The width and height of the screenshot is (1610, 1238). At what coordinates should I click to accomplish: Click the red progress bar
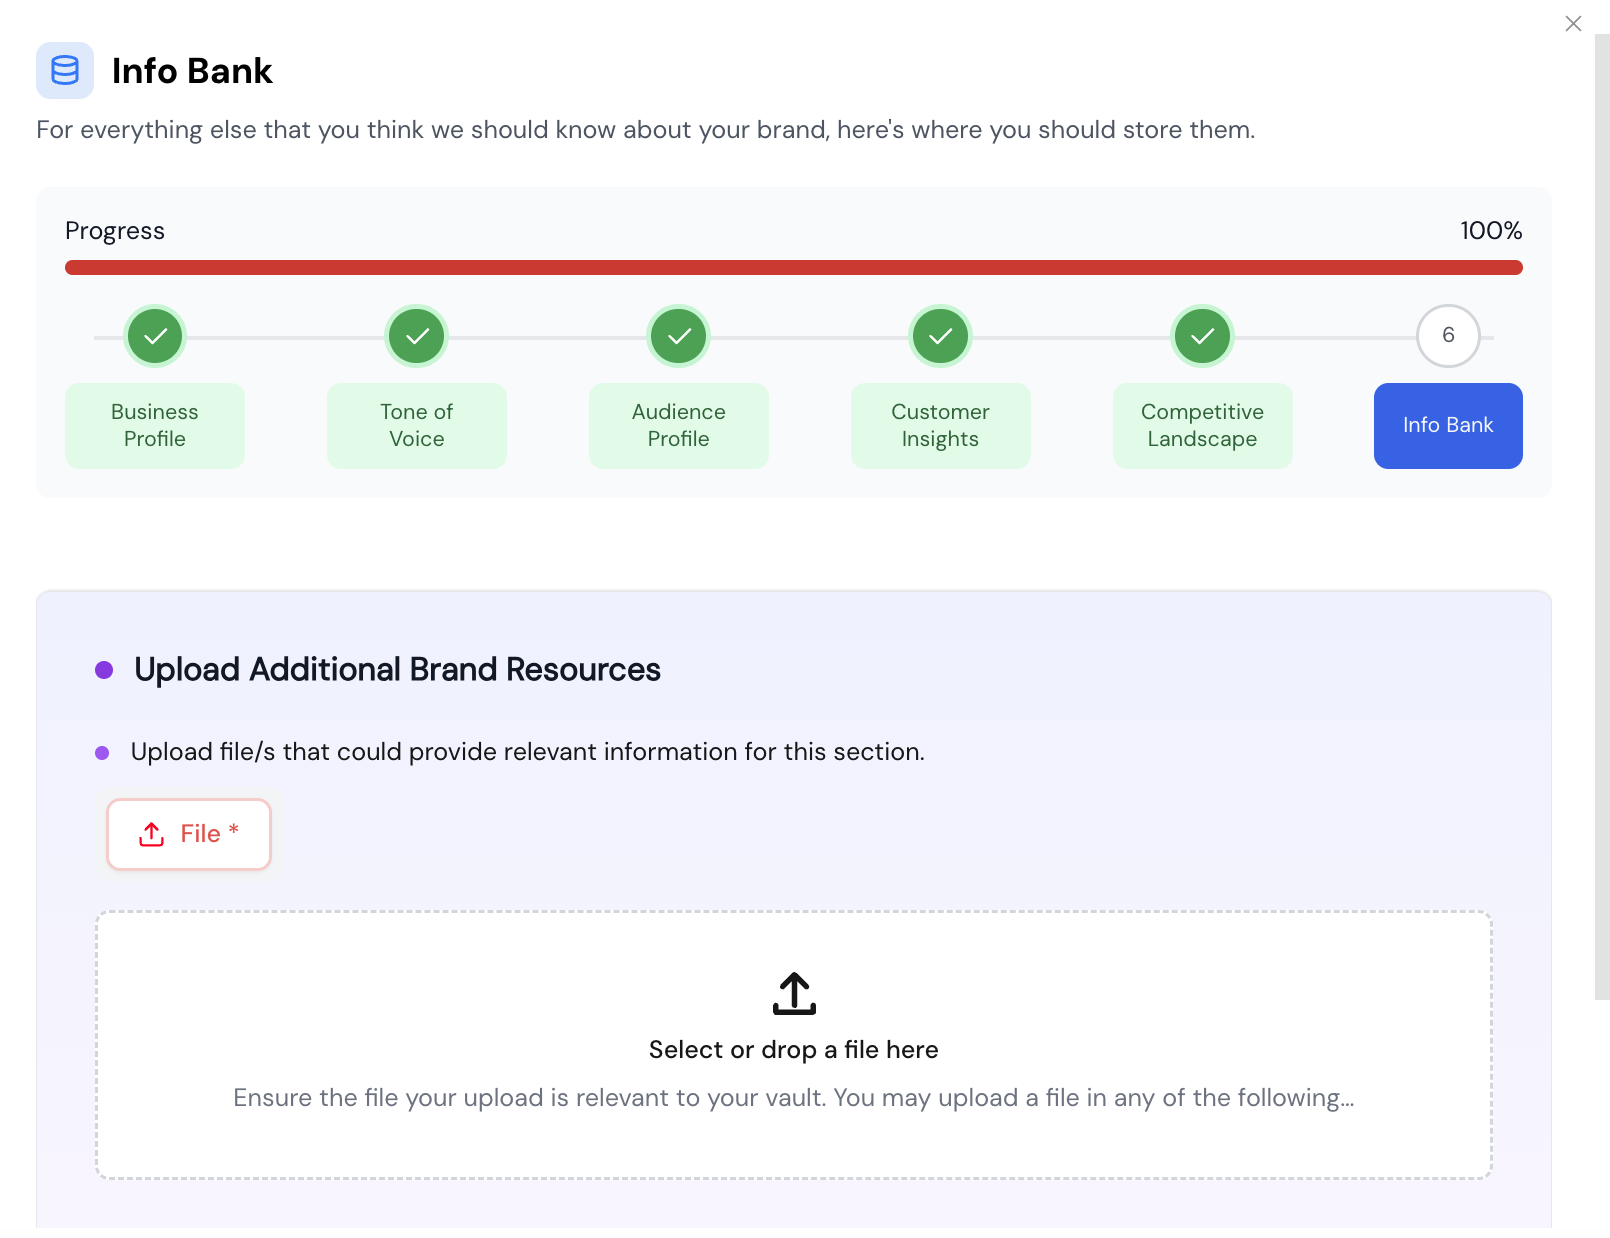click(793, 268)
